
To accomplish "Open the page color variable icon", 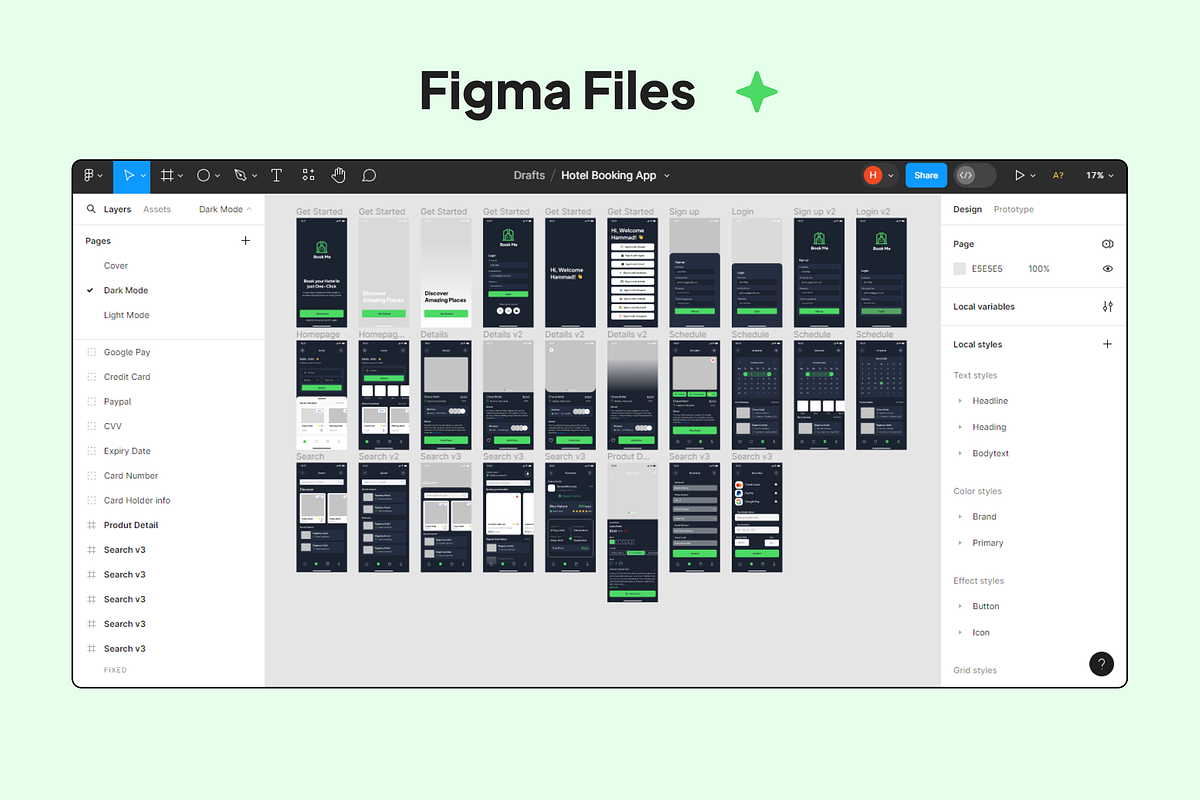I will coord(1107,244).
